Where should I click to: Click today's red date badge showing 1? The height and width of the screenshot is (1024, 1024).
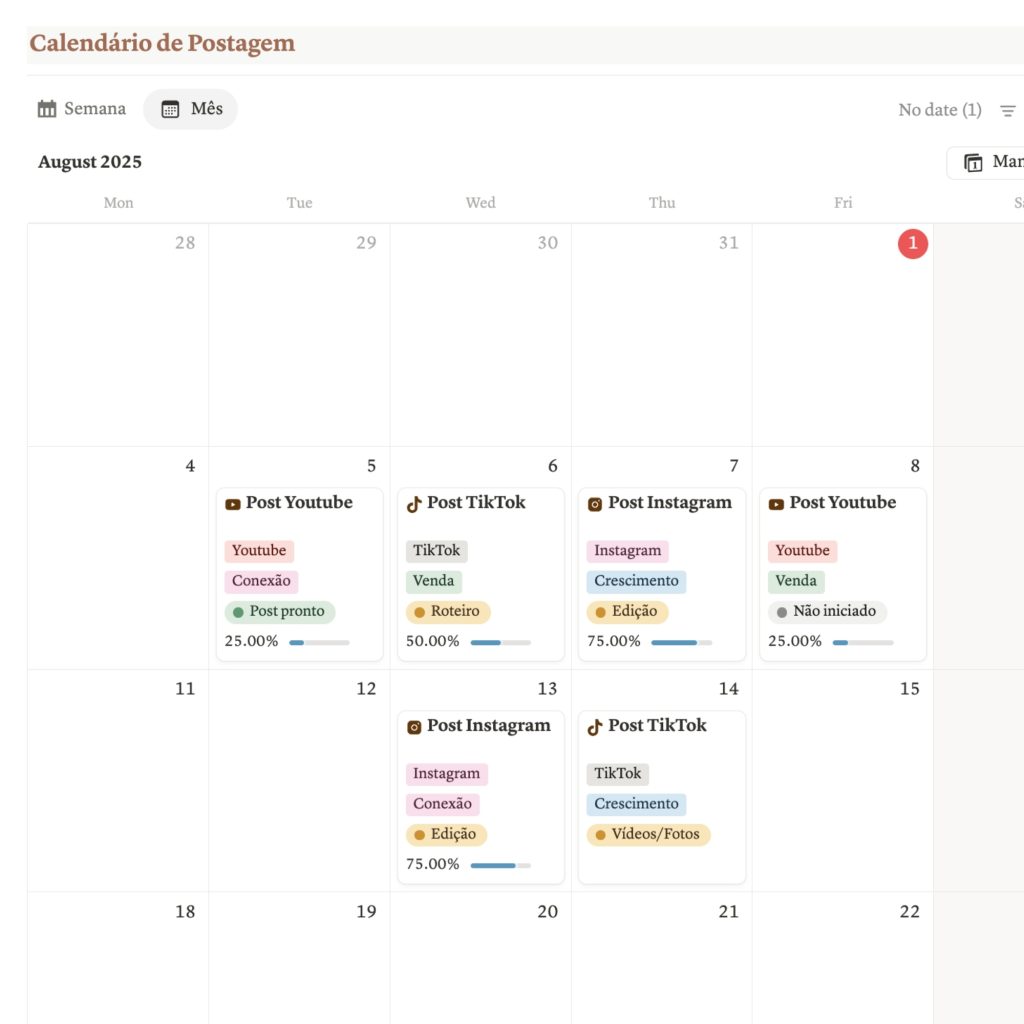912,243
